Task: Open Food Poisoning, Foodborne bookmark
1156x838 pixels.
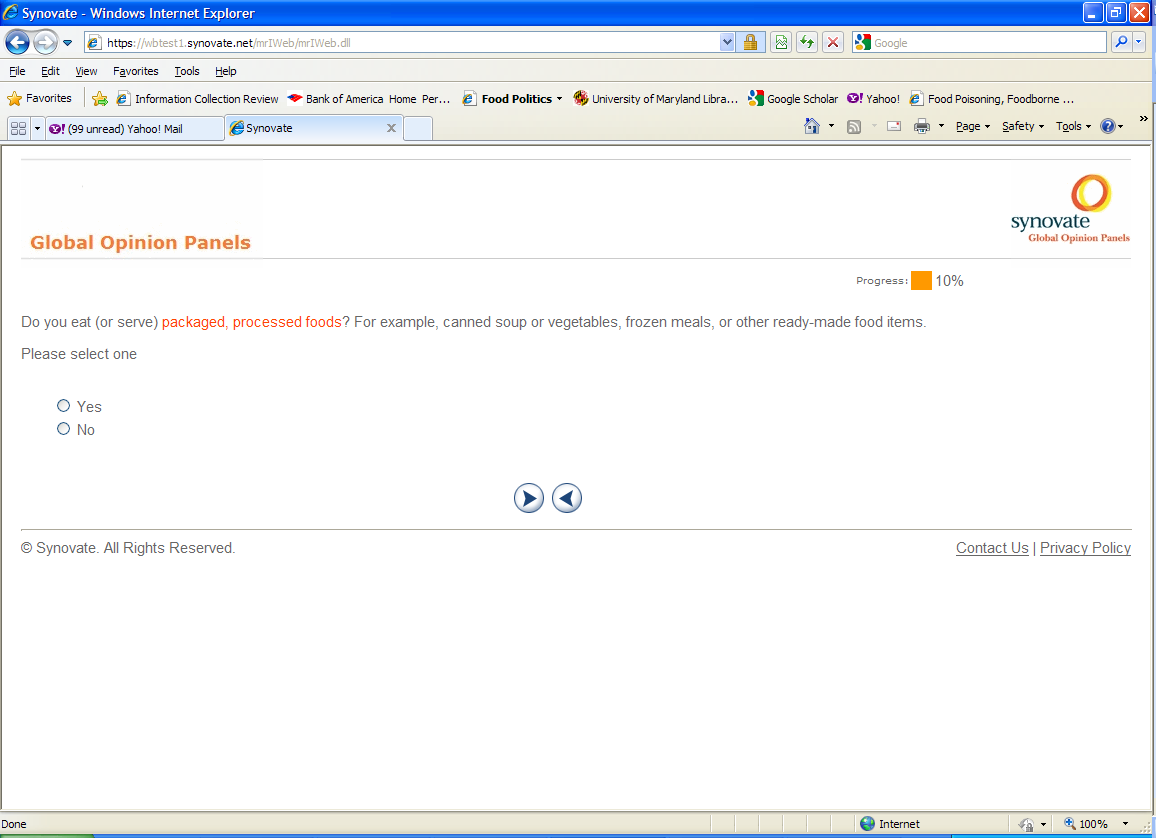Action: coord(992,99)
